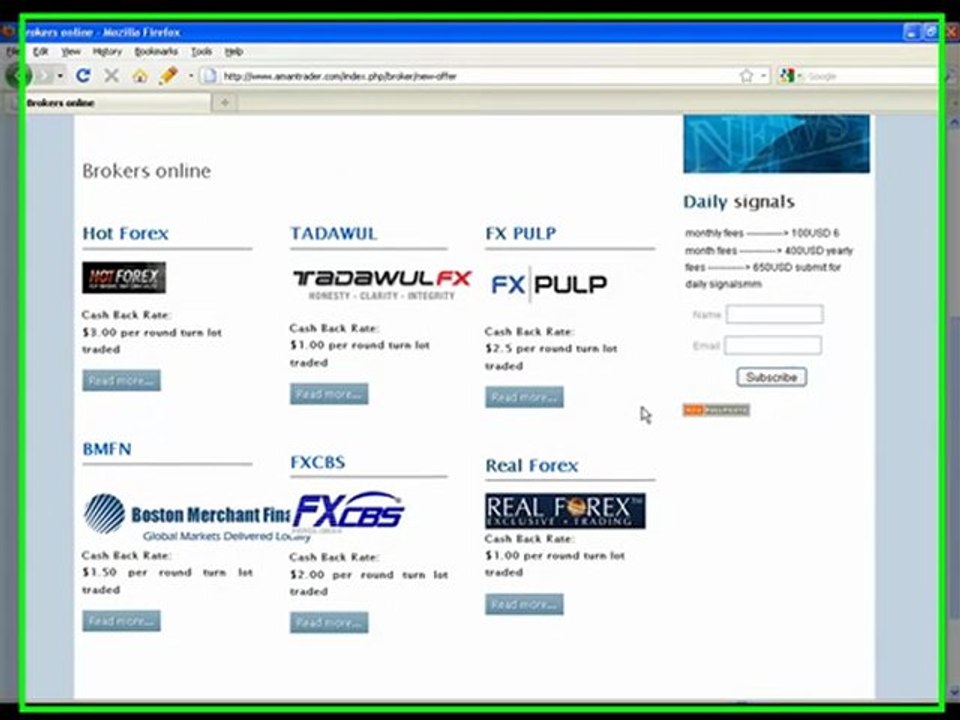
Task: Click the Hot Forex logo image
Action: [x=124, y=278]
